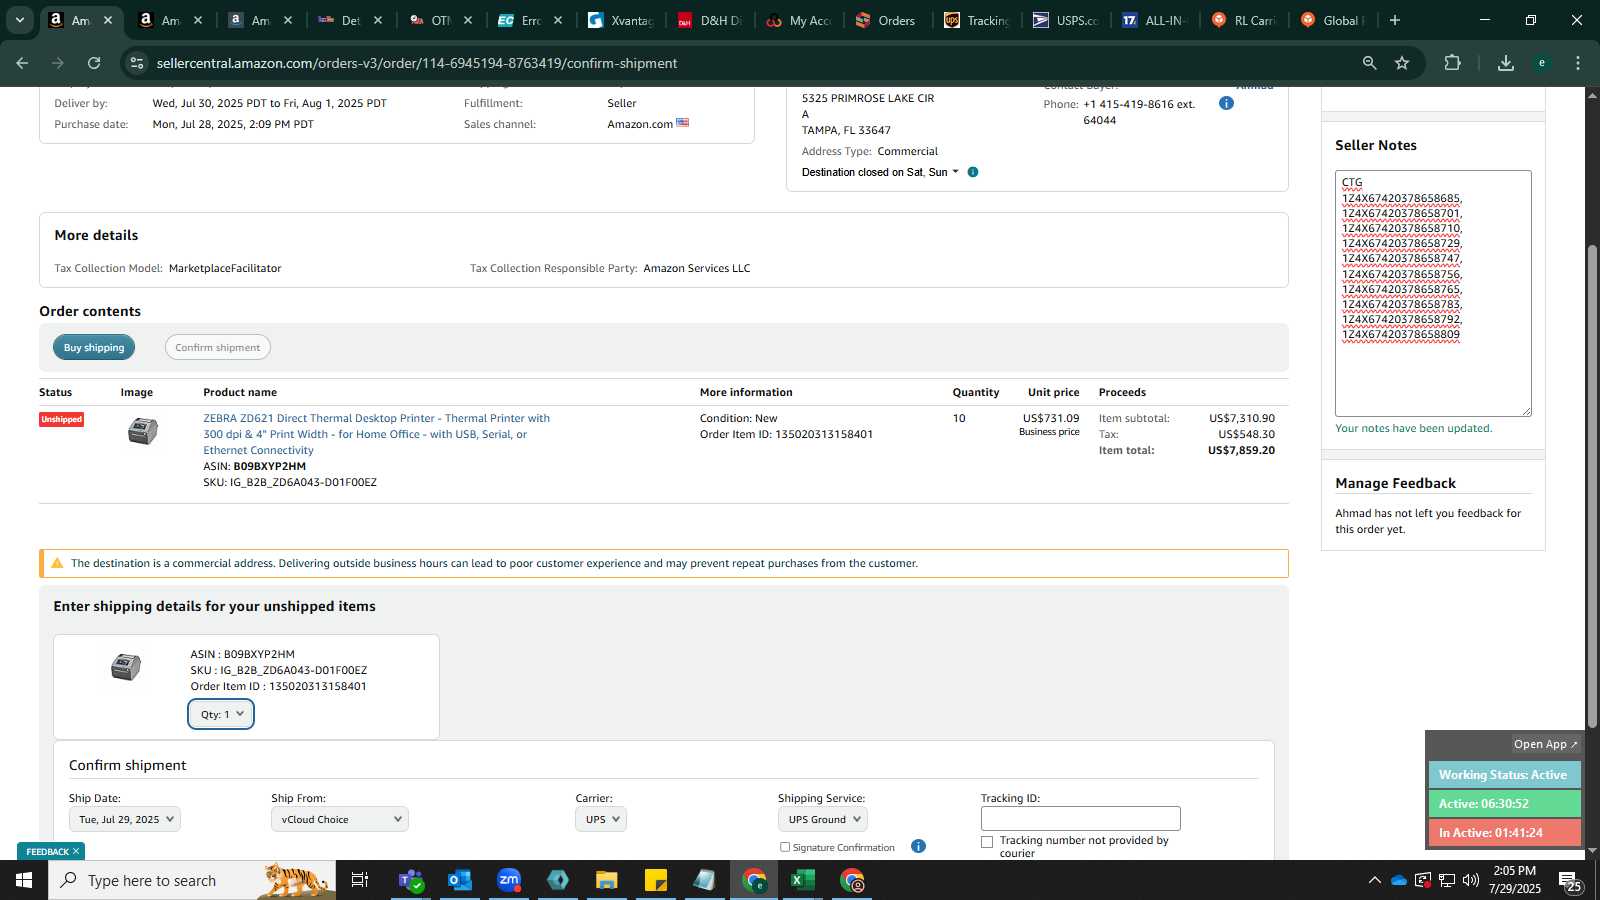Open volume control in system tray
The image size is (1600, 900).
tap(1471, 880)
